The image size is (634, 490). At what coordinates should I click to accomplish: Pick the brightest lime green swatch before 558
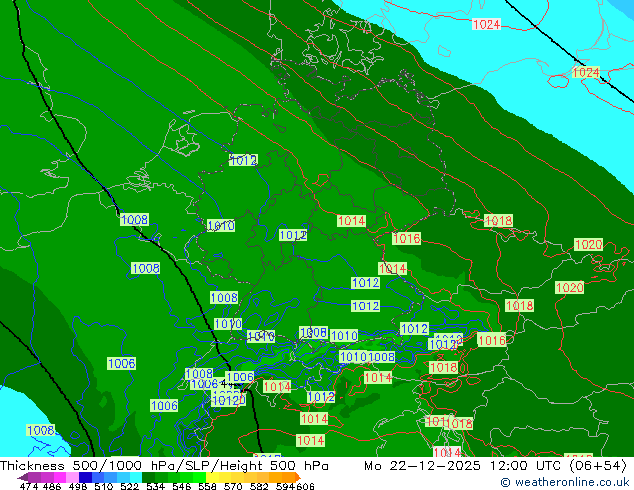coord(199,477)
